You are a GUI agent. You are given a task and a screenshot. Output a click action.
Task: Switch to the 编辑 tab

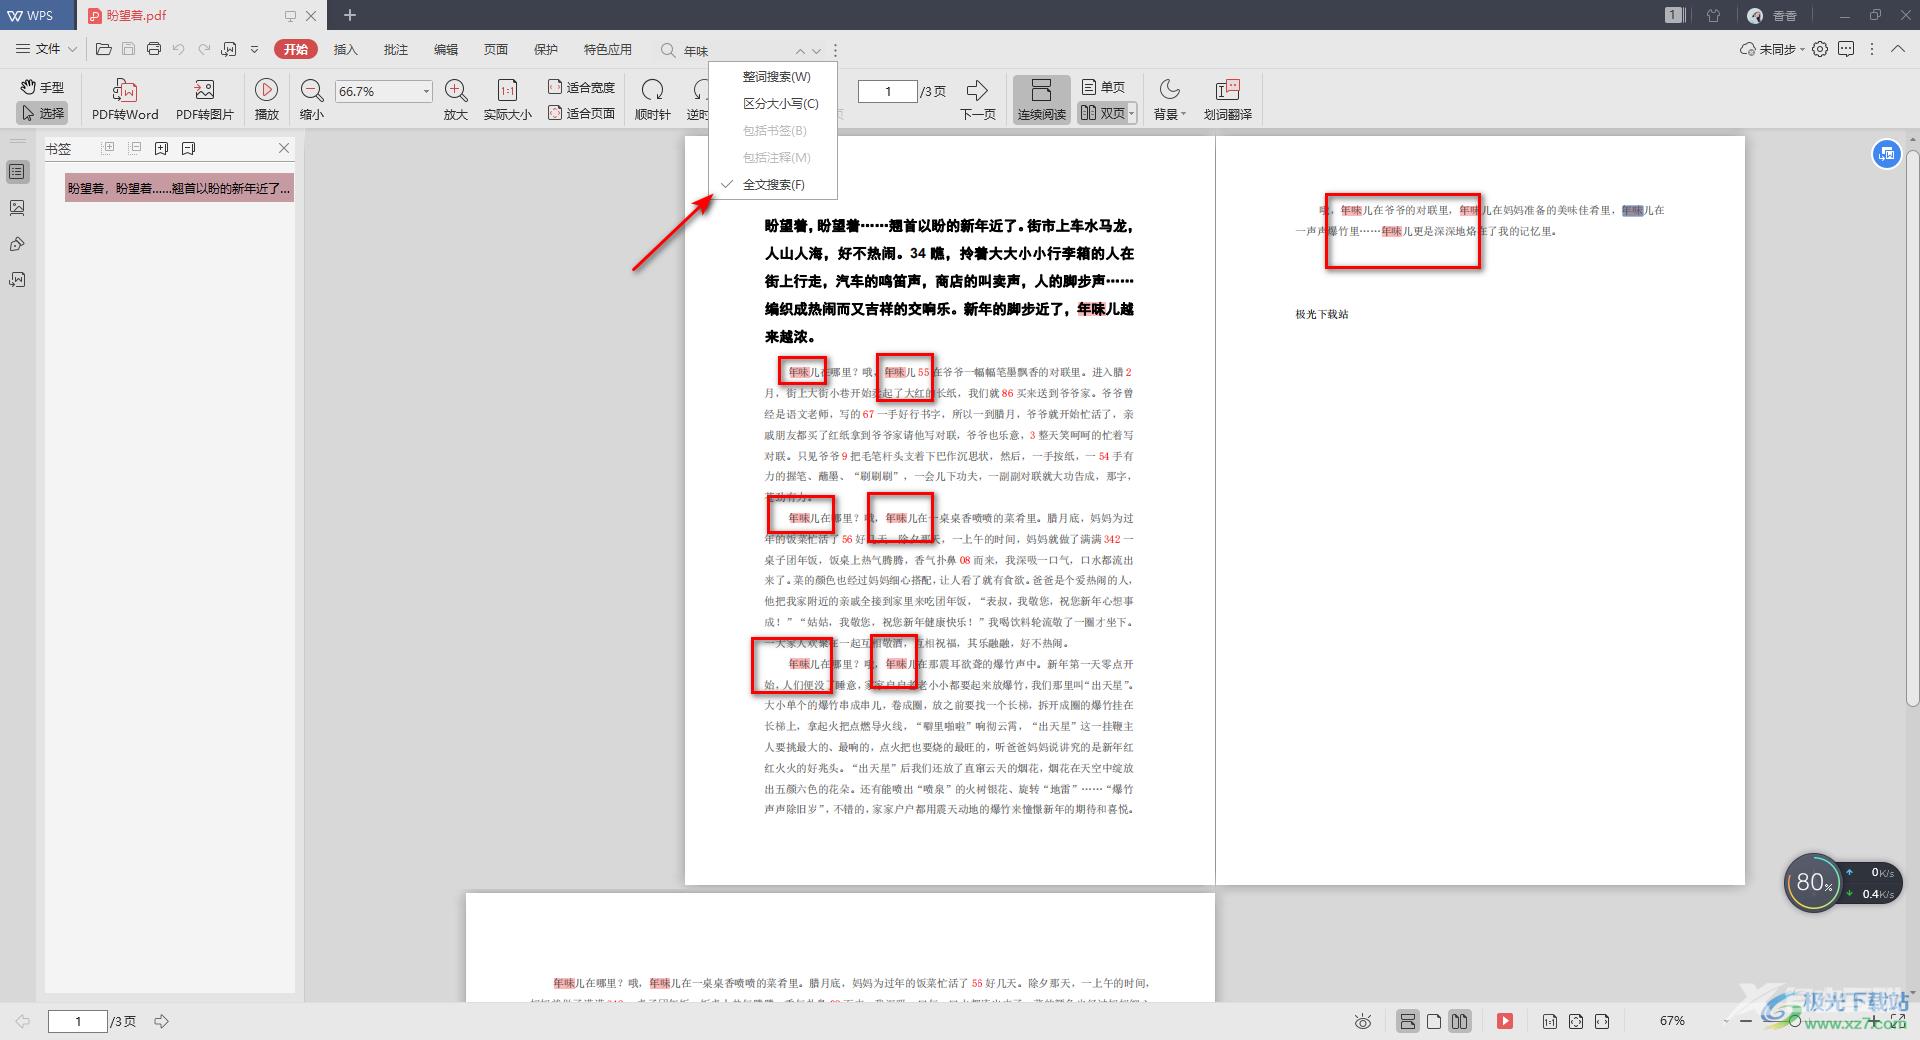click(446, 49)
